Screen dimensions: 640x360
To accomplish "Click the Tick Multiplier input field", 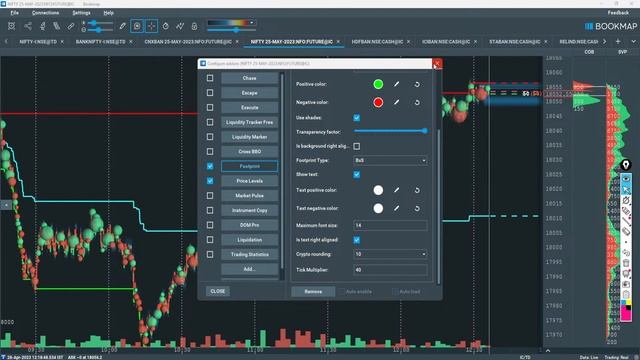I will (390, 270).
